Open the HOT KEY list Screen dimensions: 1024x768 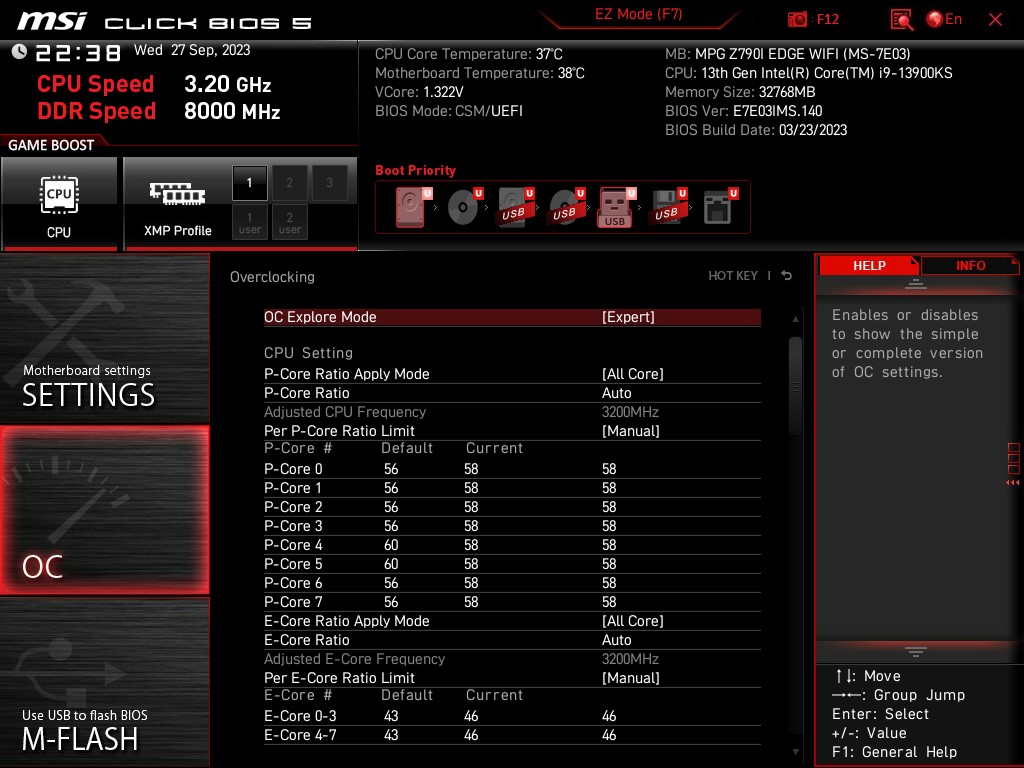click(x=733, y=276)
